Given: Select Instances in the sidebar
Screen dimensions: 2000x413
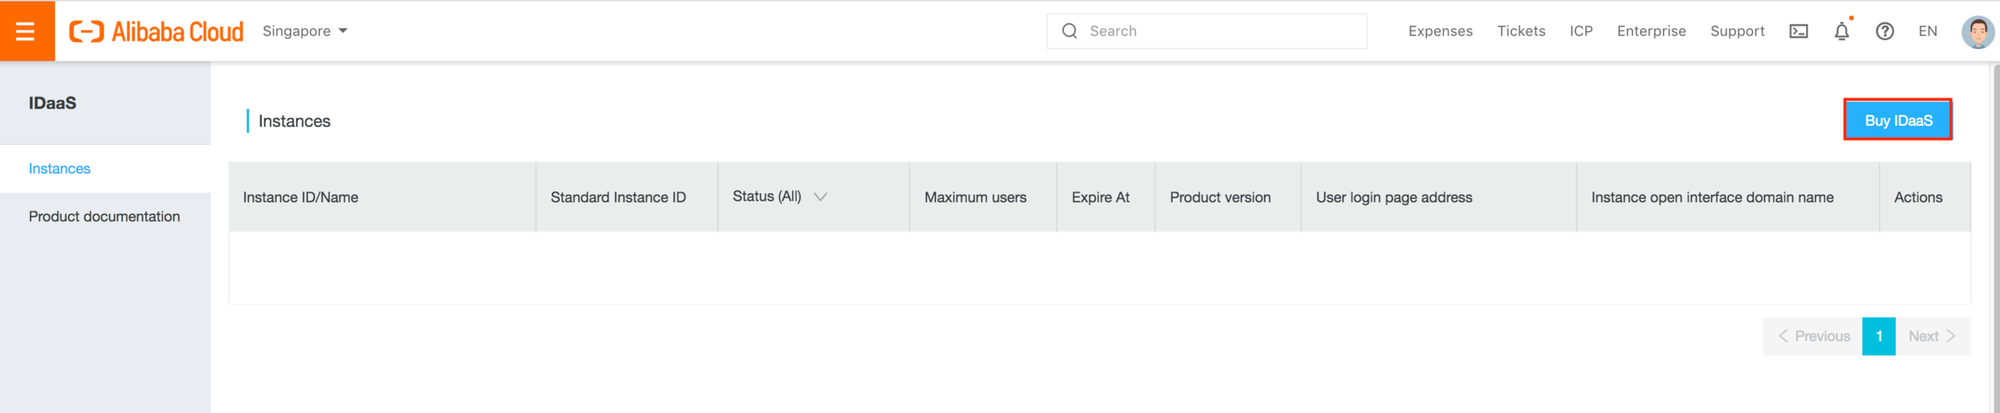Looking at the screenshot, I should (x=60, y=169).
